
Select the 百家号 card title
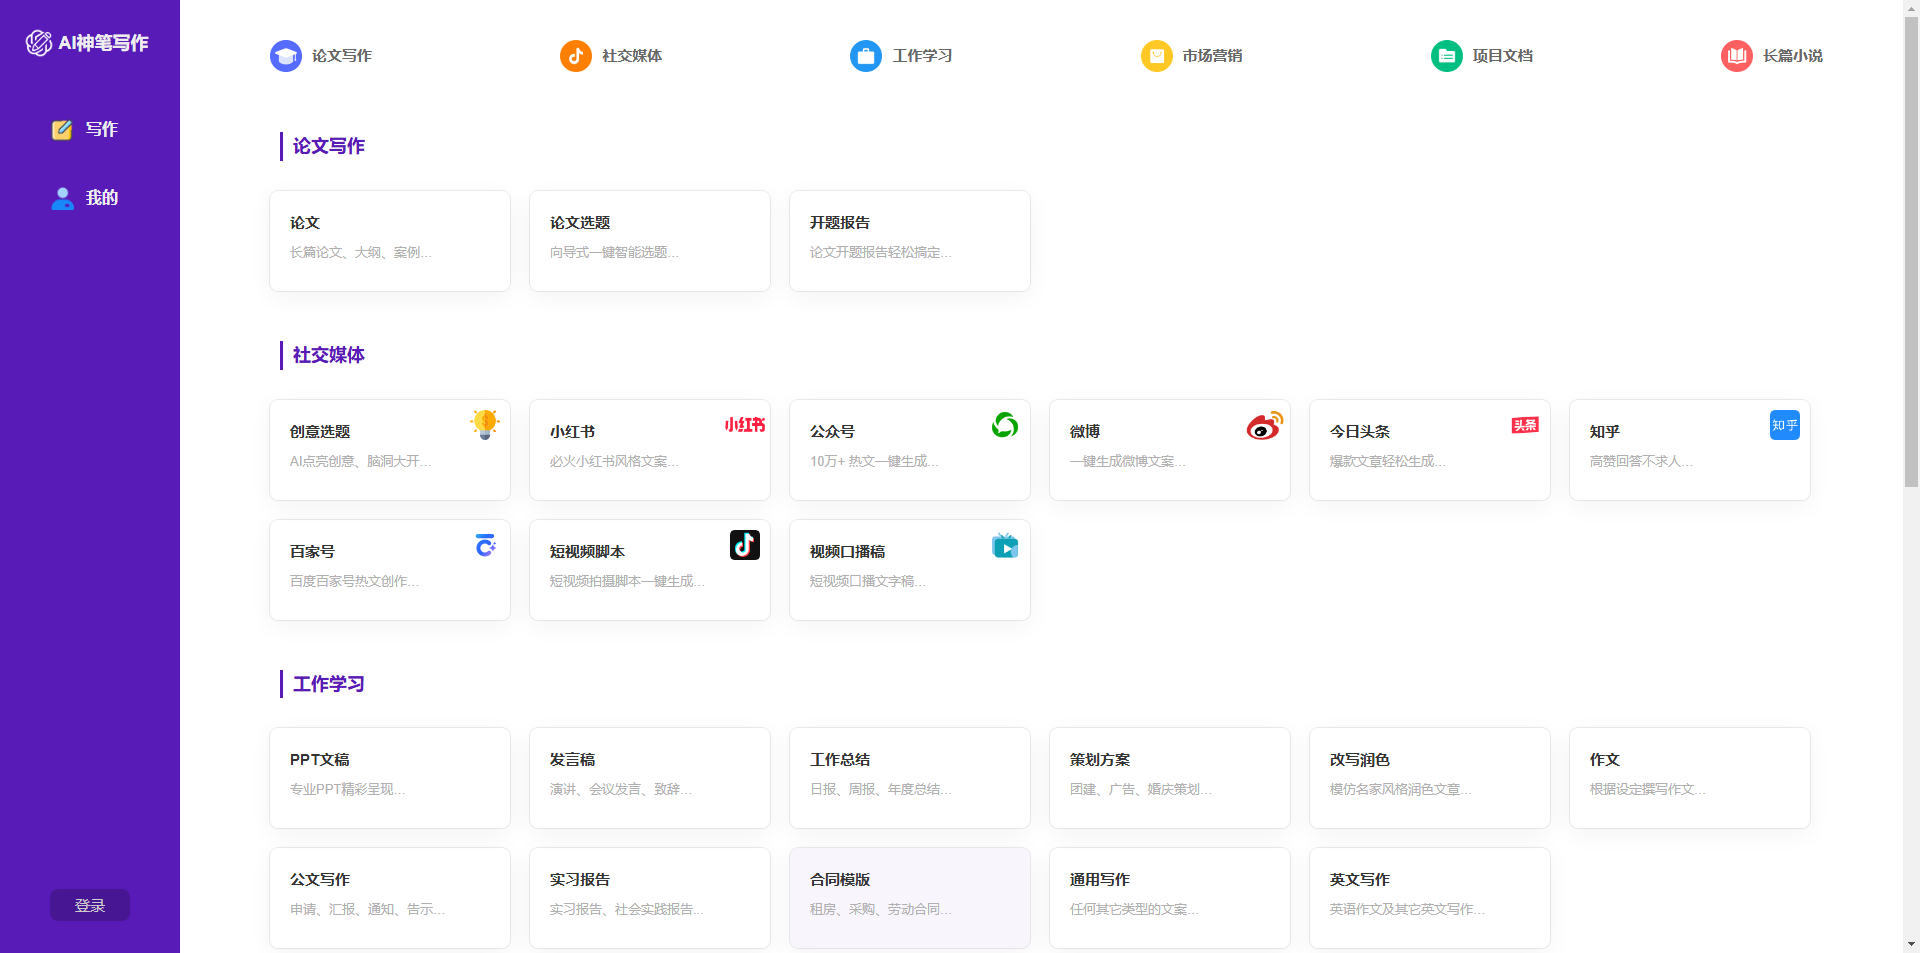[x=312, y=552]
